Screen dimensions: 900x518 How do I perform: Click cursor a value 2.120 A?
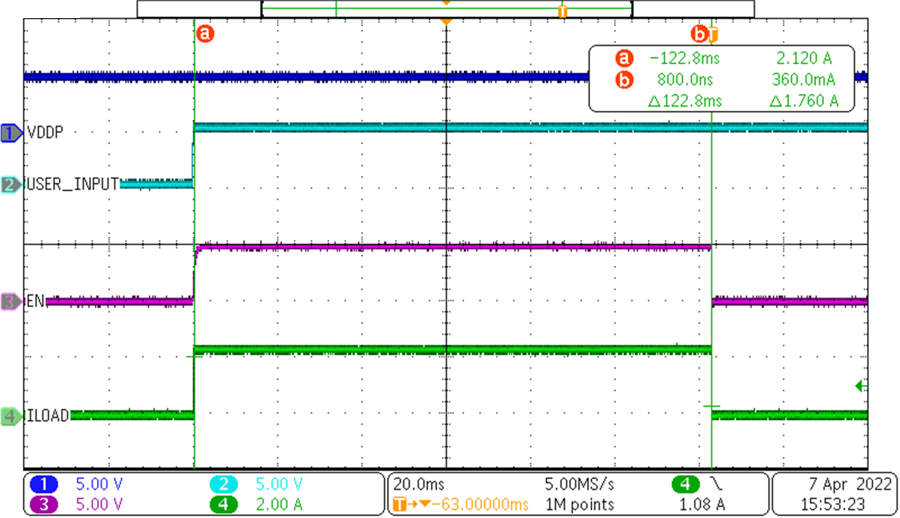pos(804,58)
